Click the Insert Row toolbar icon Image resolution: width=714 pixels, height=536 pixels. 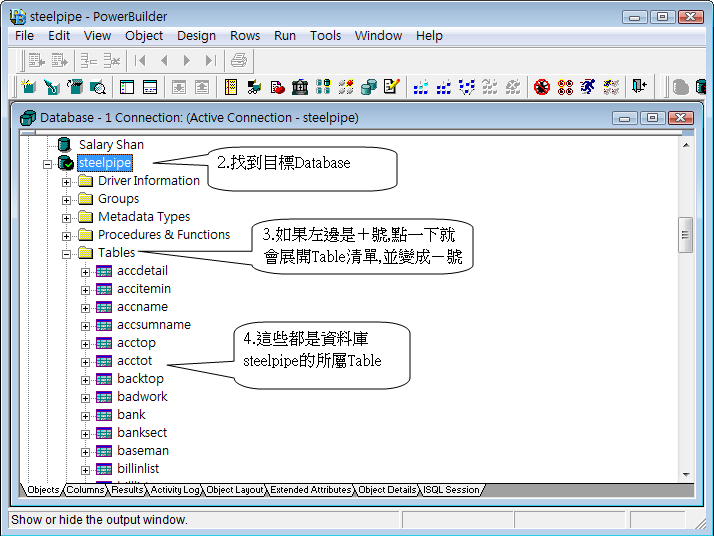coord(88,60)
